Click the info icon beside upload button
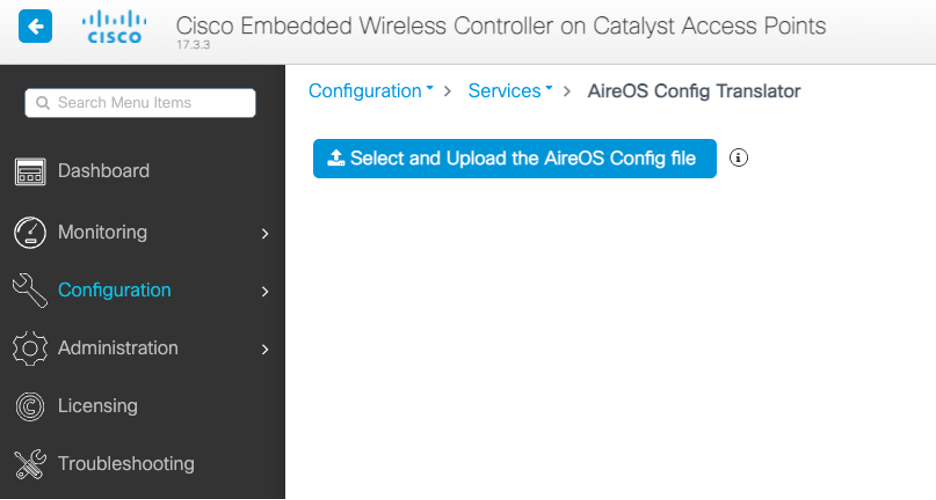The width and height of the screenshot is (936, 500). (x=739, y=158)
